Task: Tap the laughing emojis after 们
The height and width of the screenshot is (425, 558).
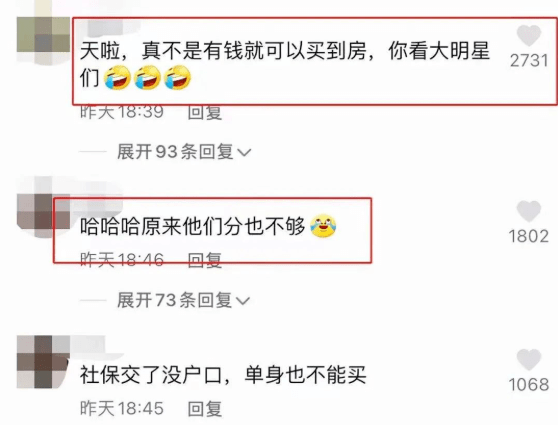Action: 147,77
